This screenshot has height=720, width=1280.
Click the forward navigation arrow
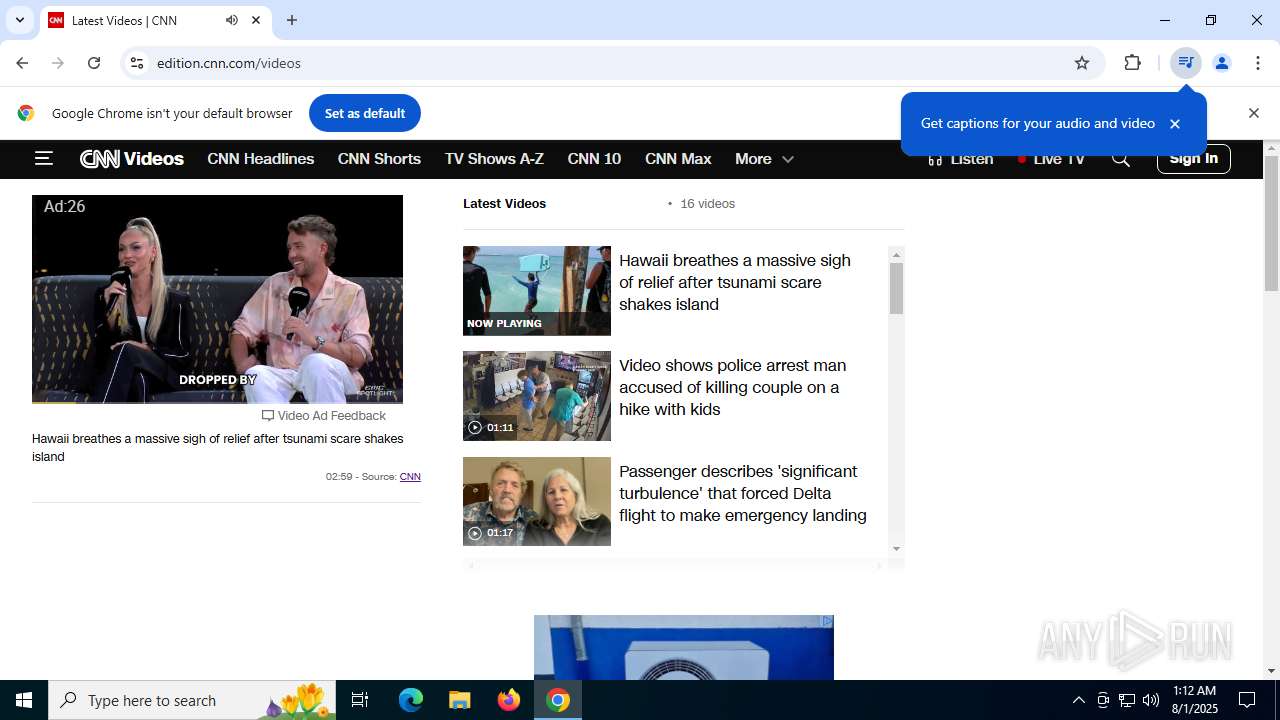pos(58,63)
